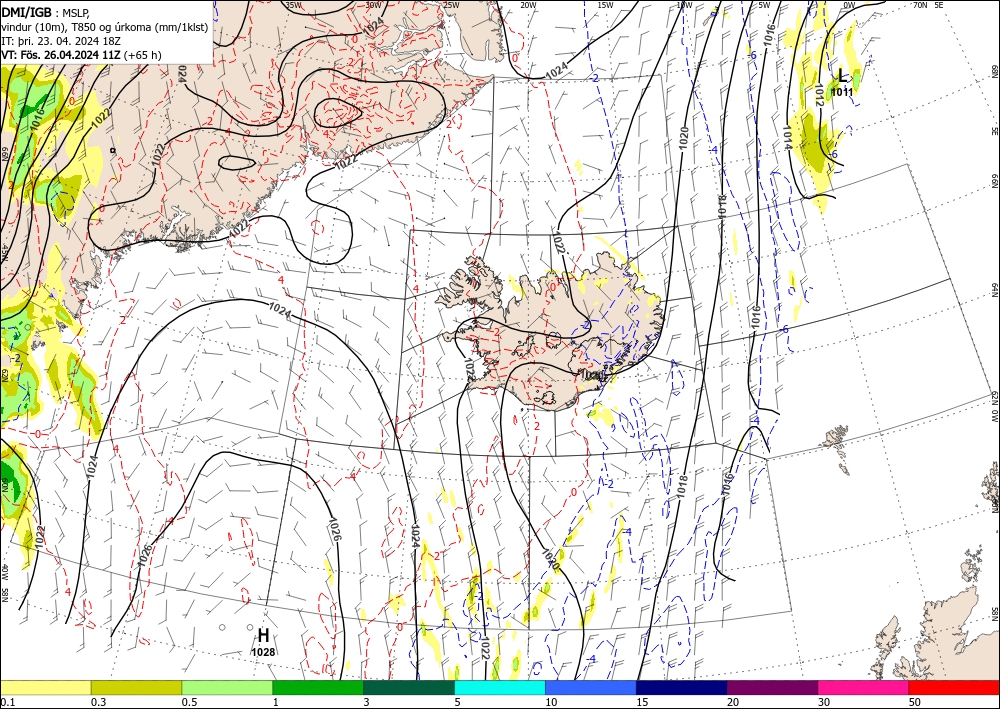This screenshot has height=709, width=1000.
Task: Click the cyan 5 mm legend swatch
Action: [x=500, y=687]
